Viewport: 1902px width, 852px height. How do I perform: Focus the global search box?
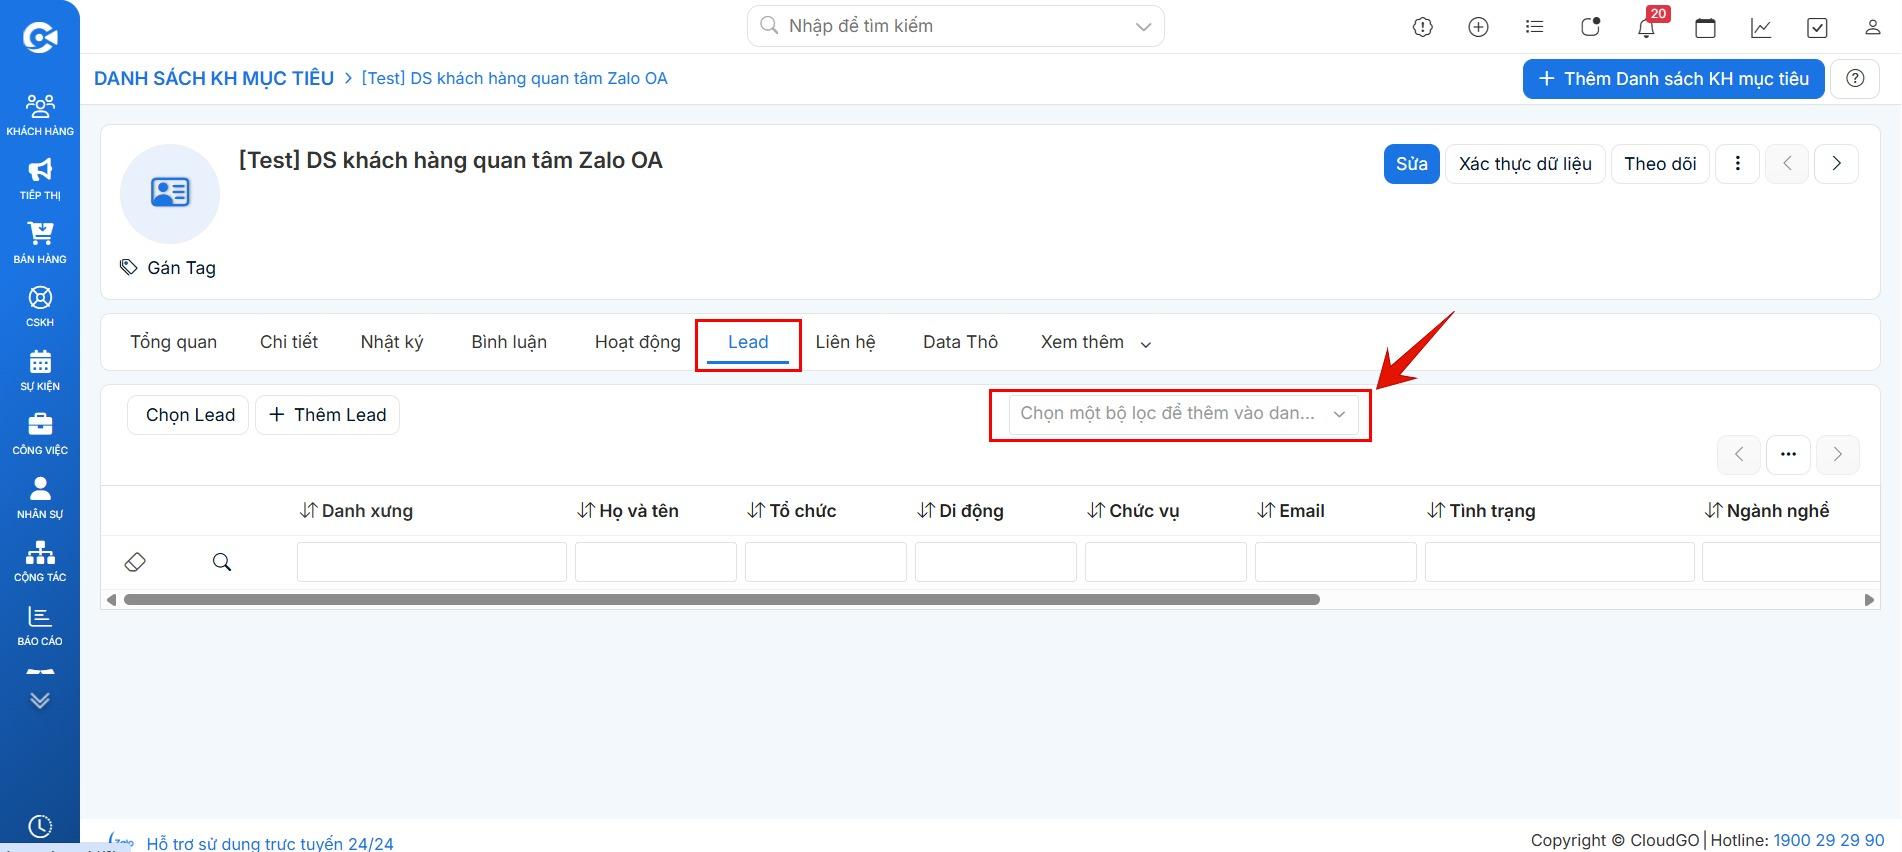pos(955,26)
